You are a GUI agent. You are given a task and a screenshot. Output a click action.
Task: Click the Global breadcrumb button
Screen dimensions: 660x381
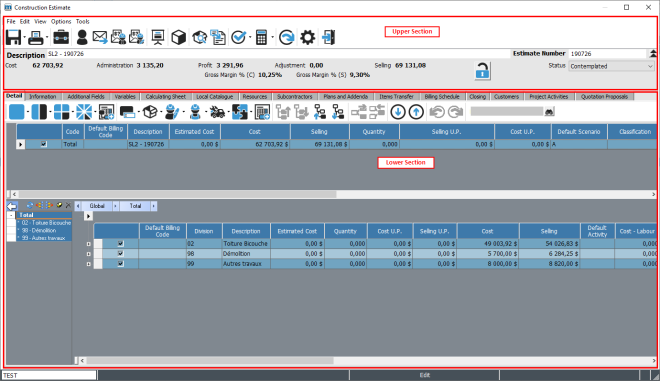(97, 206)
